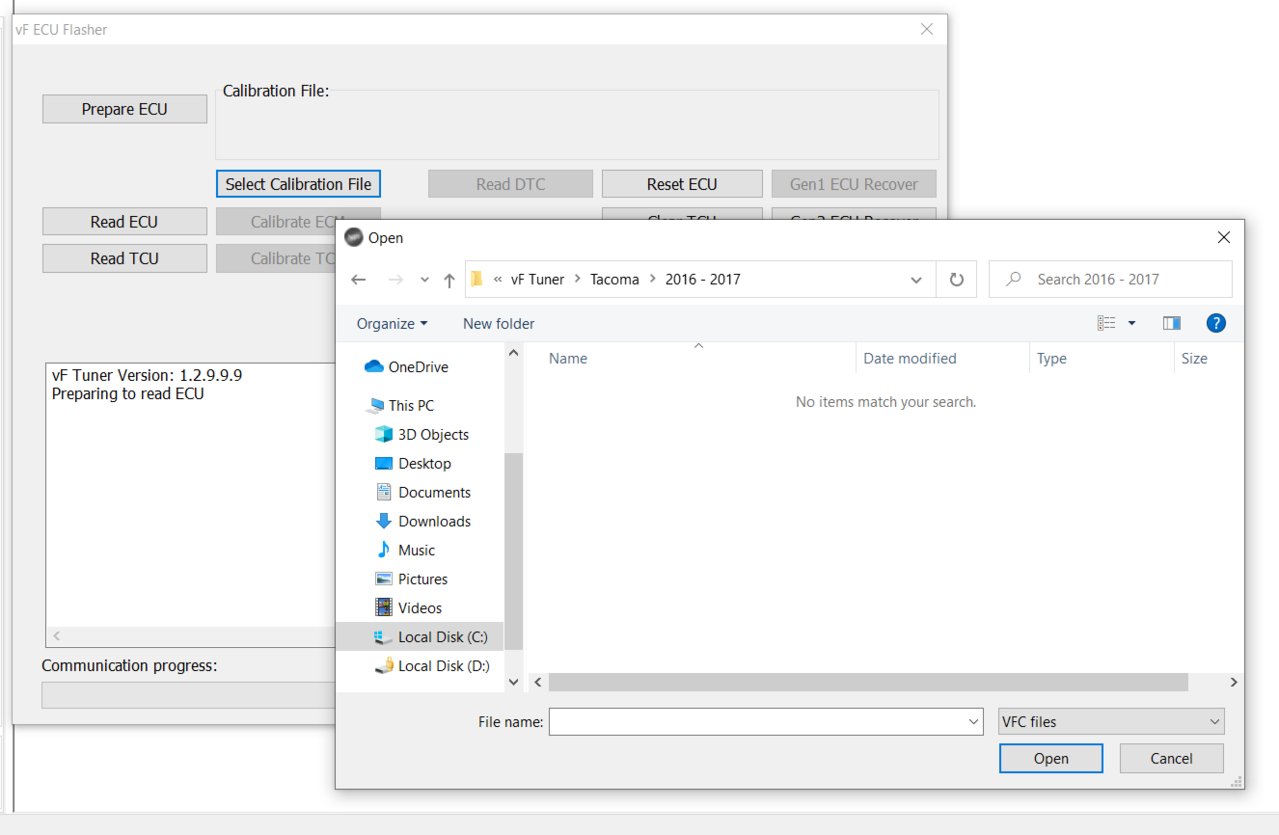Viewport: 1279px width, 835px height.
Task: Show hidden breadcrumb path chevrons
Action: pos(498,280)
